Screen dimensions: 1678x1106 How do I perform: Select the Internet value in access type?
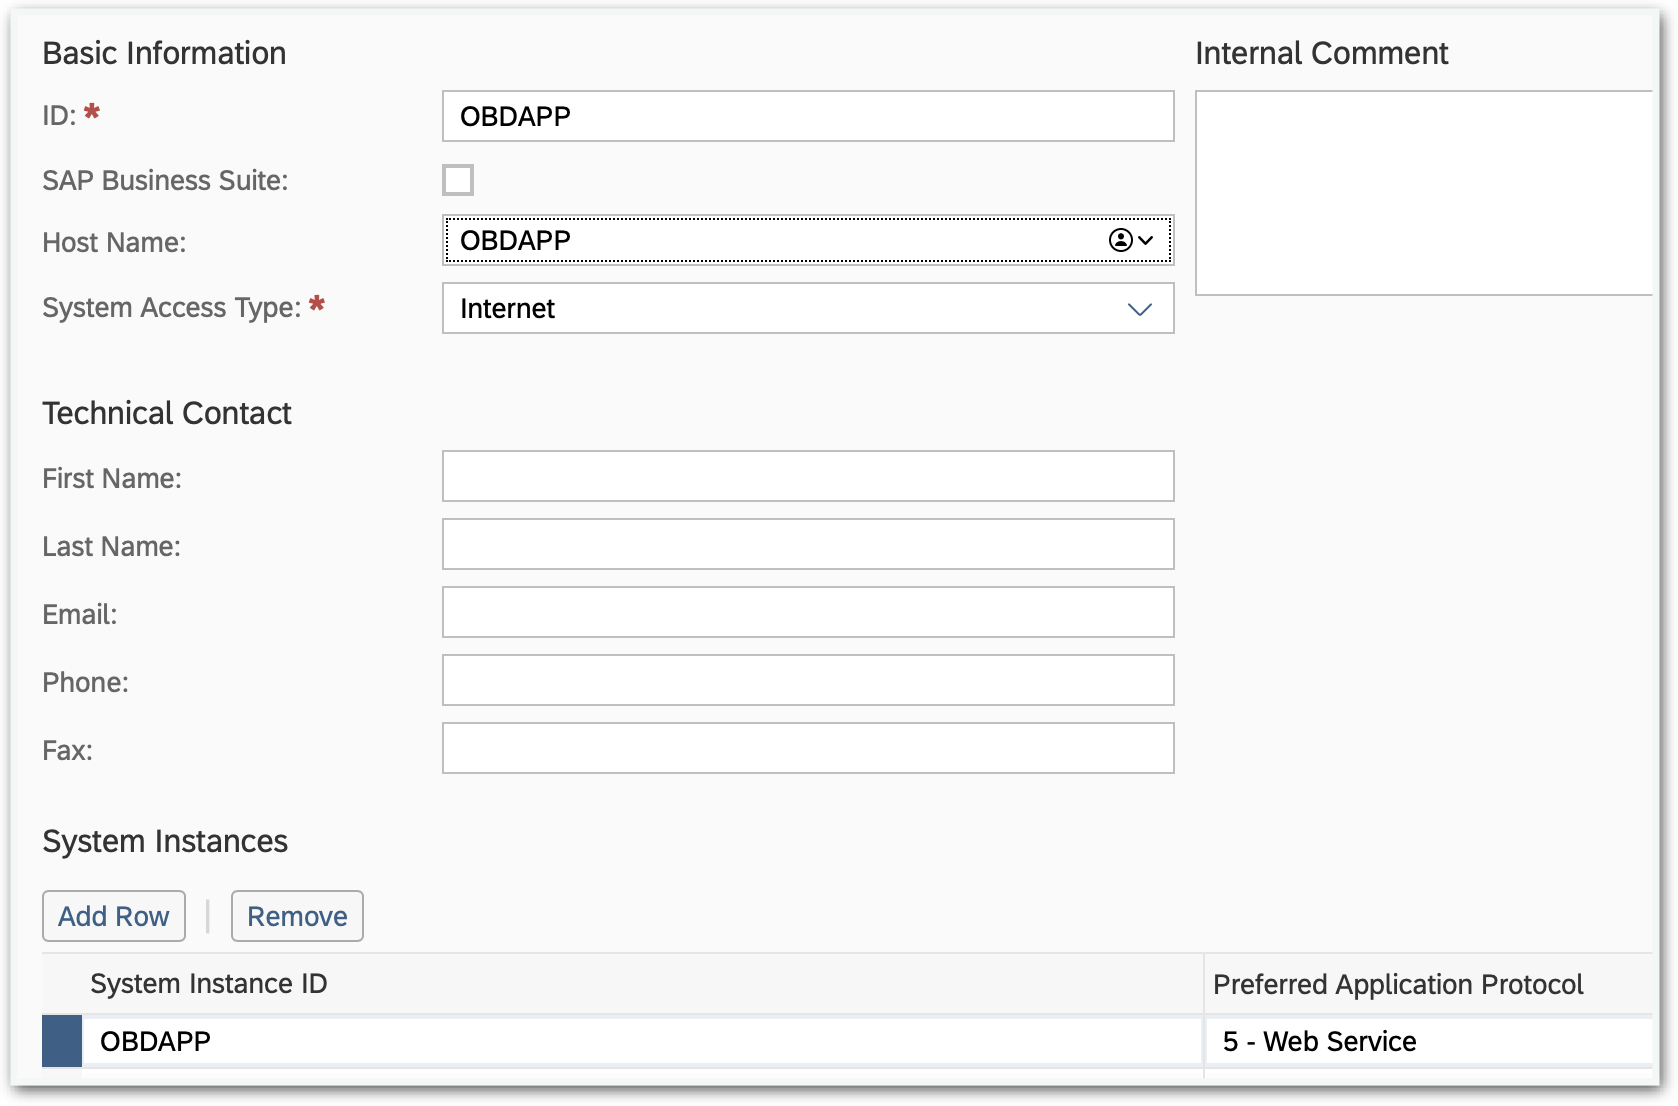[x=700, y=309]
